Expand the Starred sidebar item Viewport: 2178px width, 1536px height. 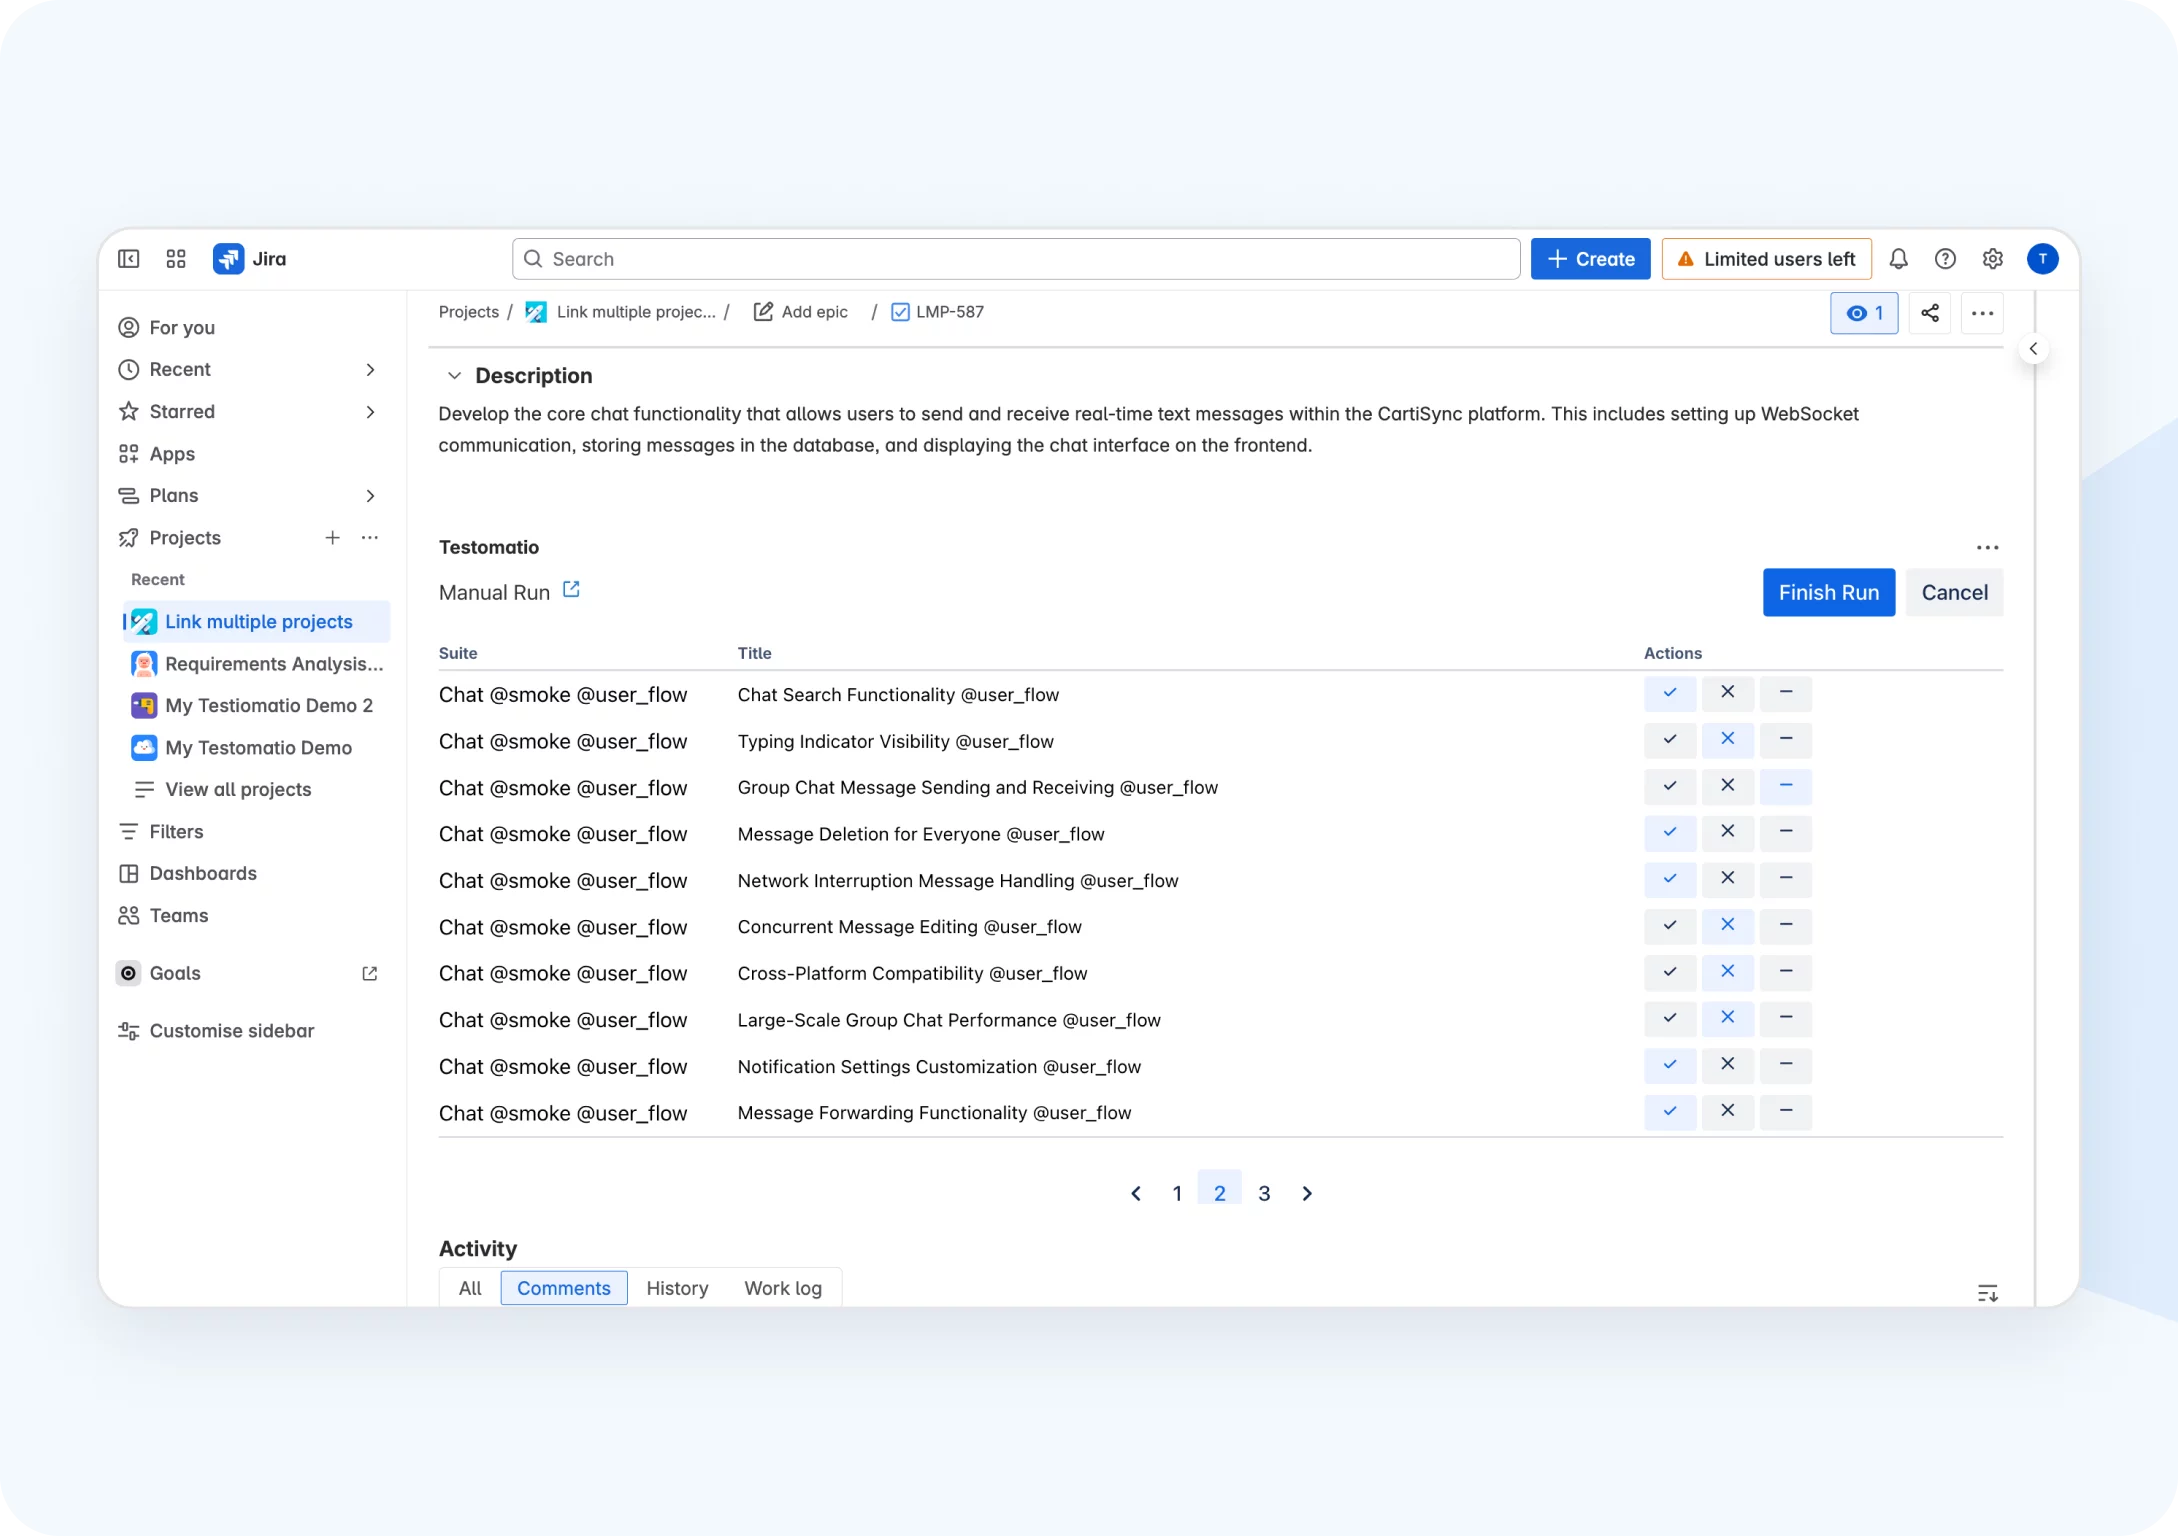[x=370, y=412]
